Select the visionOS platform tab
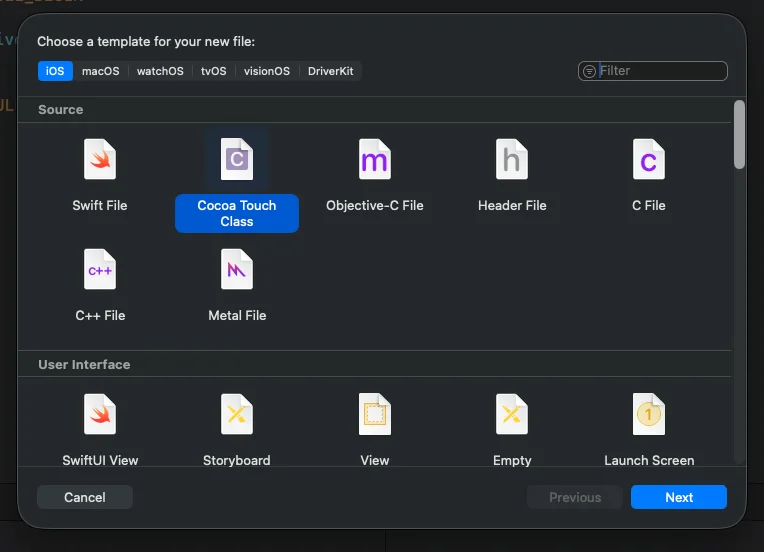This screenshot has width=764, height=552. (267, 71)
